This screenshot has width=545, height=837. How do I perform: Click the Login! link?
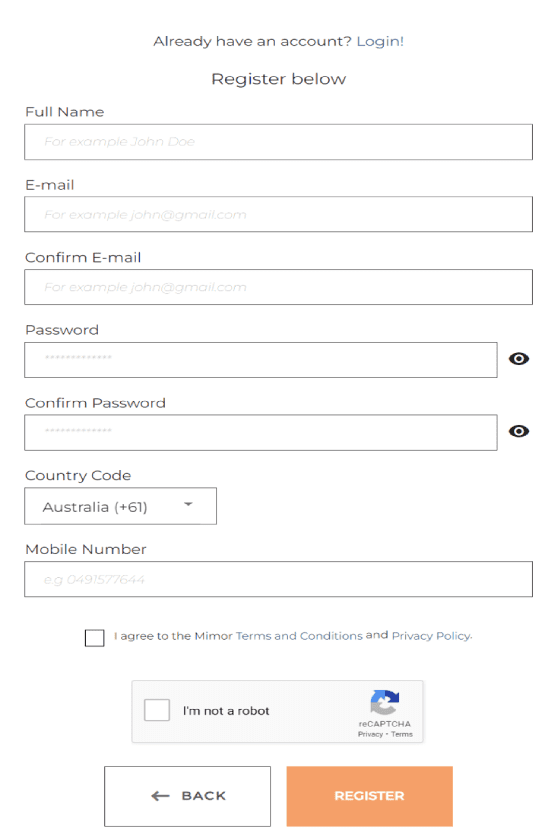[x=380, y=41]
